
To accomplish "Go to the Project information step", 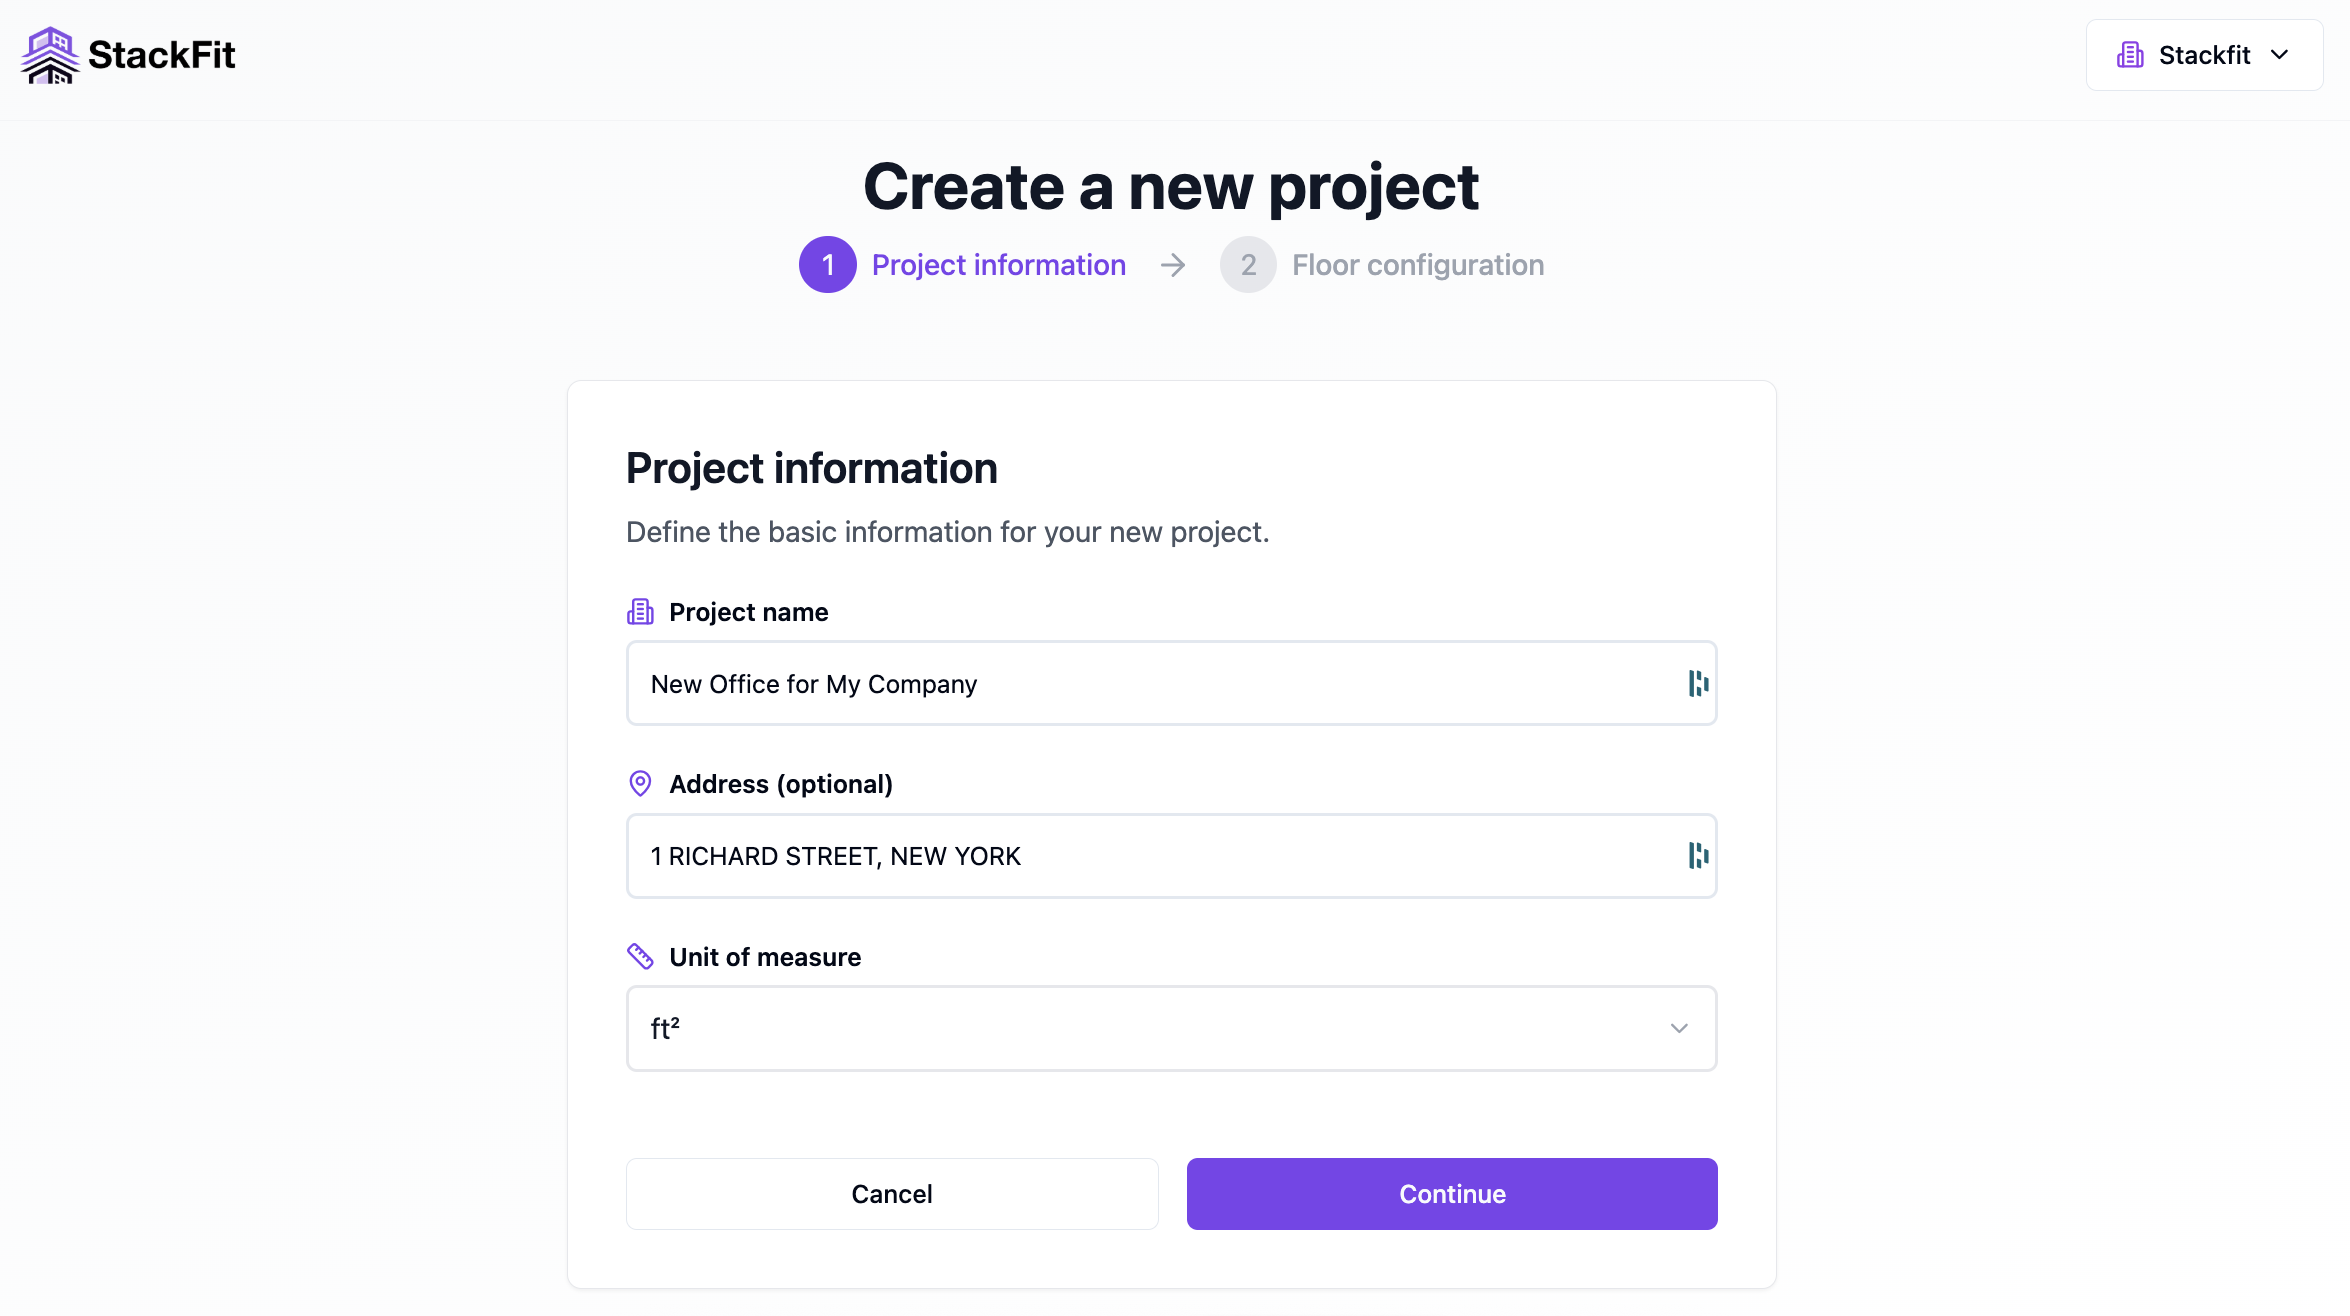I will tap(998, 264).
